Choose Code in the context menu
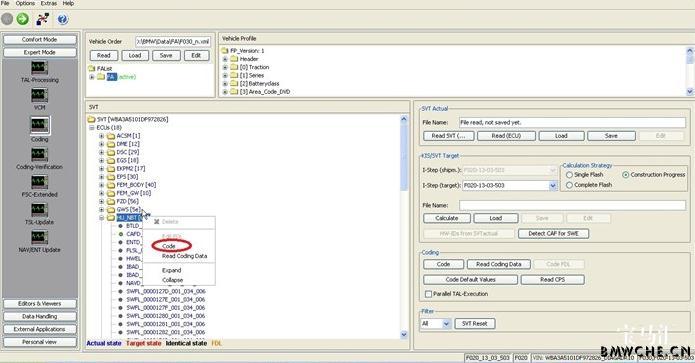 pyautogui.click(x=169, y=246)
